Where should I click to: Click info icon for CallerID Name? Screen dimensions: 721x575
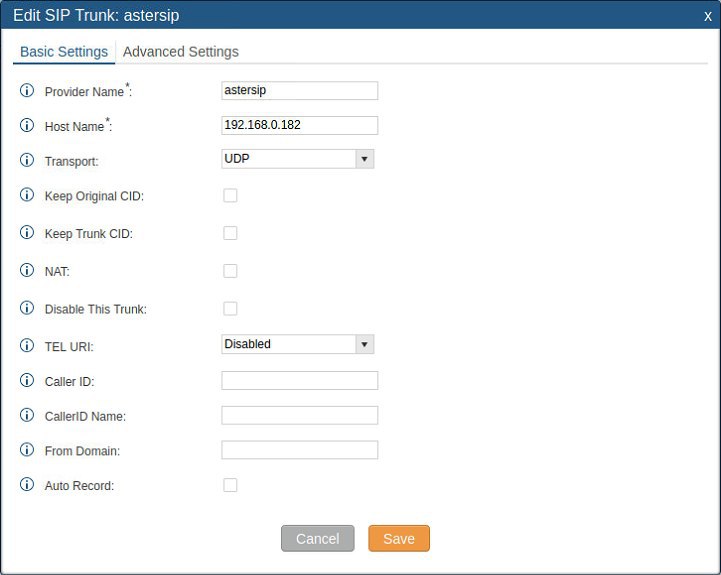click(x=27, y=415)
